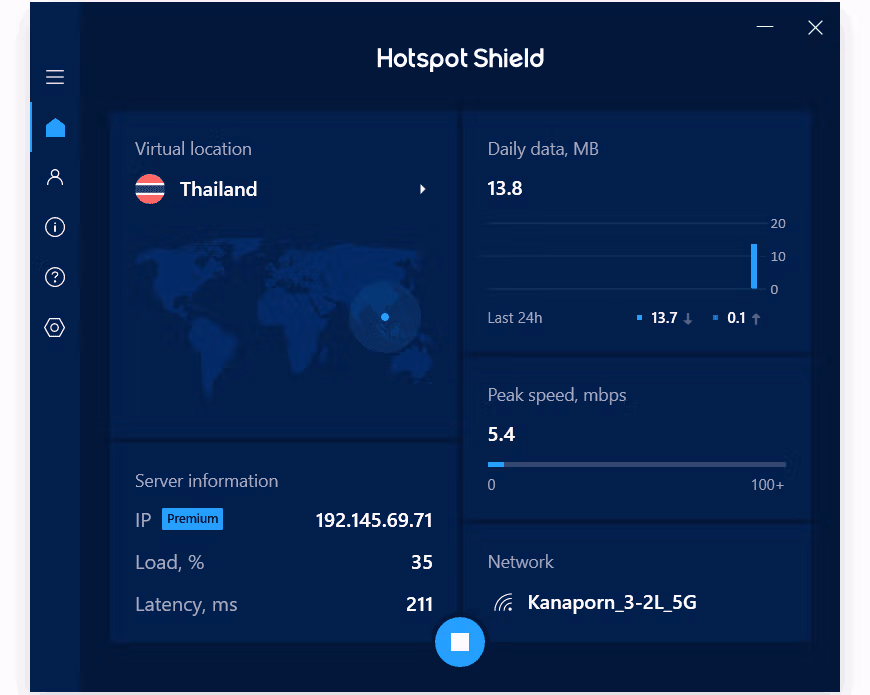Click the Peak speed, mbps heading
The image size is (870, 695).
pyautogui.click(x=557, y=395)
